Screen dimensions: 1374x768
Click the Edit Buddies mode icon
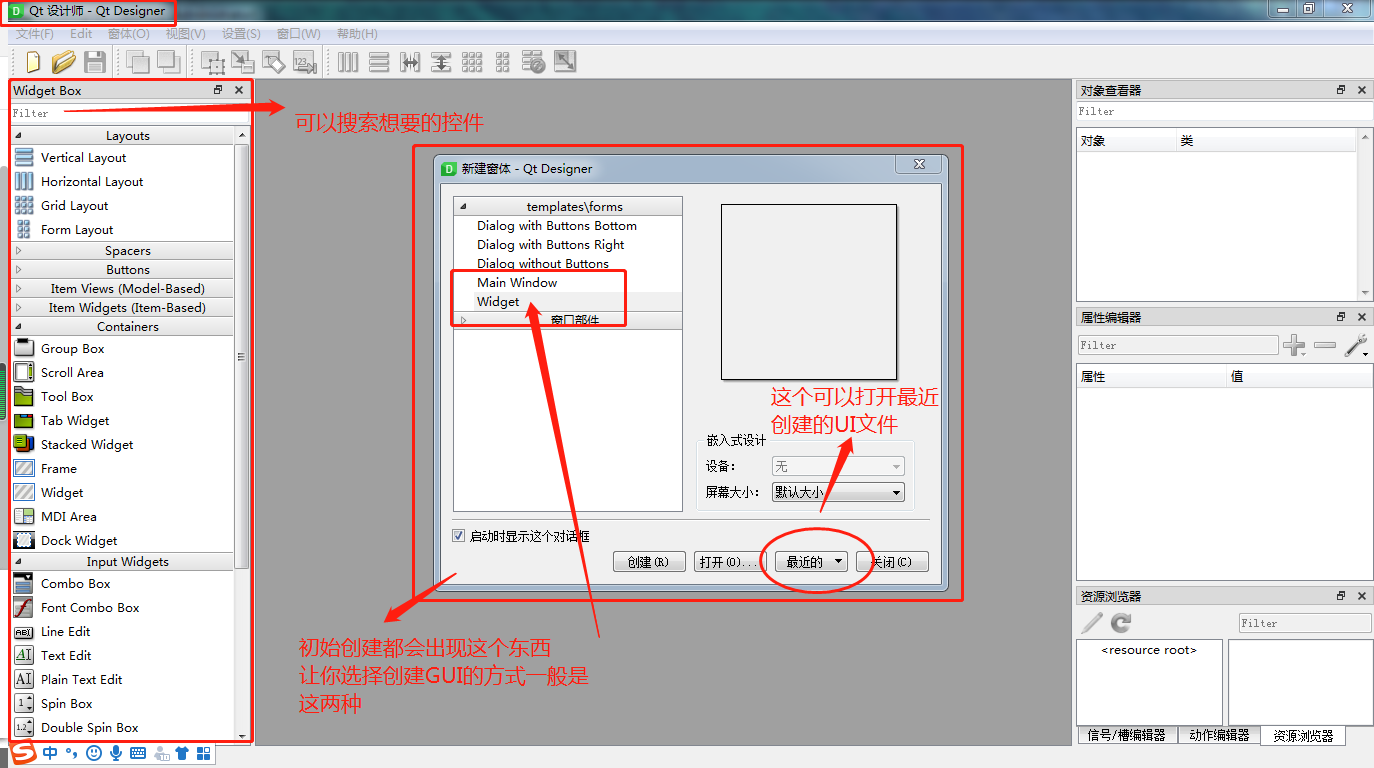[x=273, y=62]
